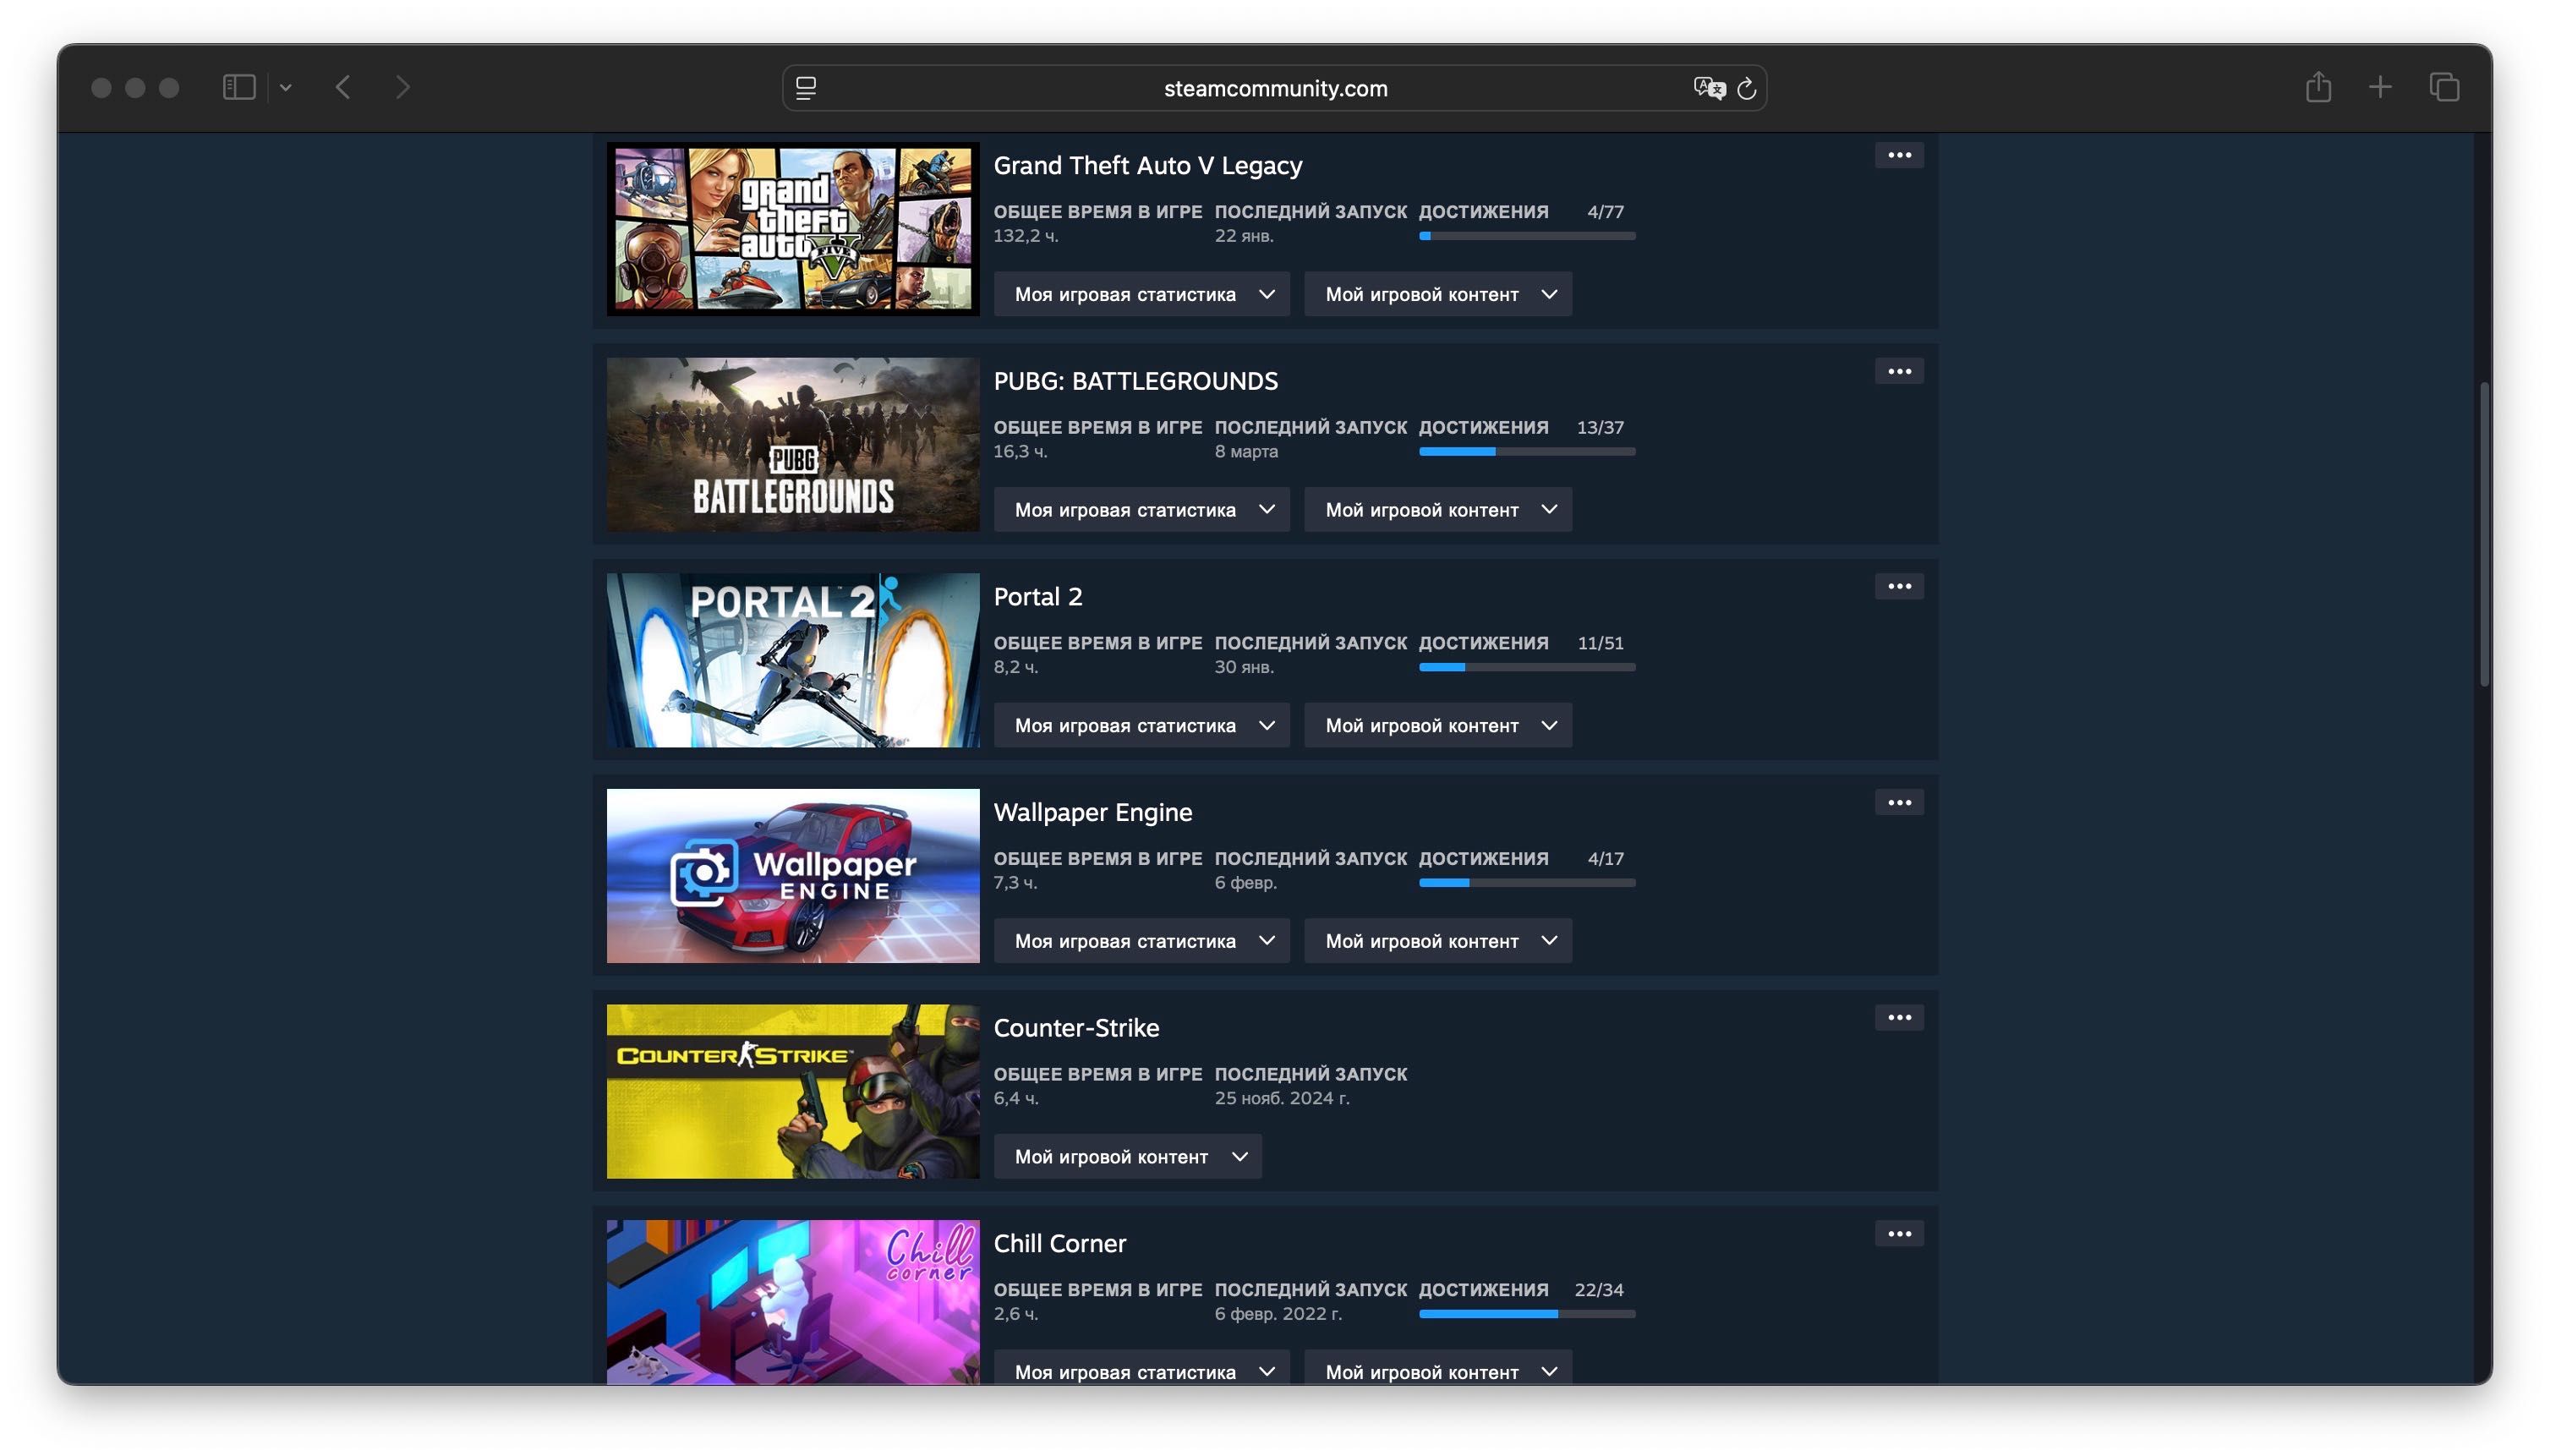Click the '25 нояб. 2024 г.' launch date

point(1282,1098)
